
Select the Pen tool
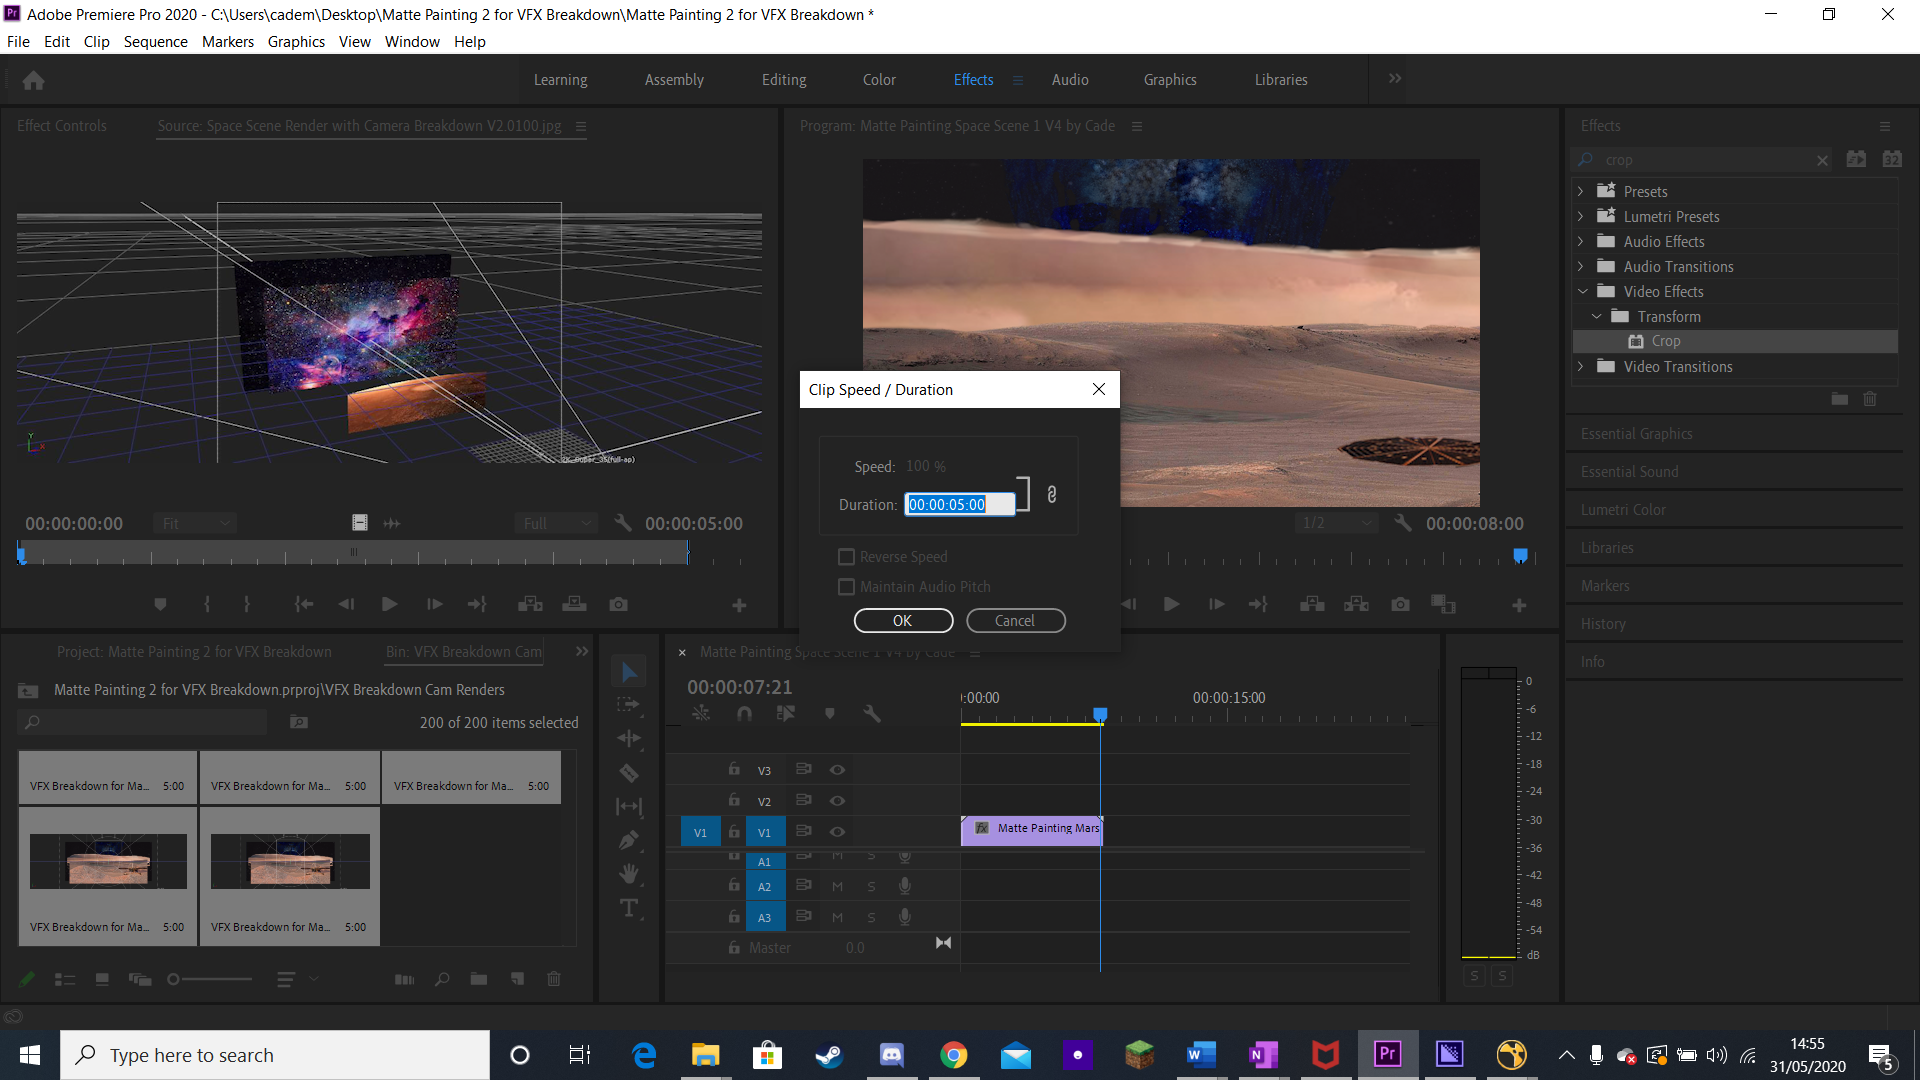click(629, 840)
